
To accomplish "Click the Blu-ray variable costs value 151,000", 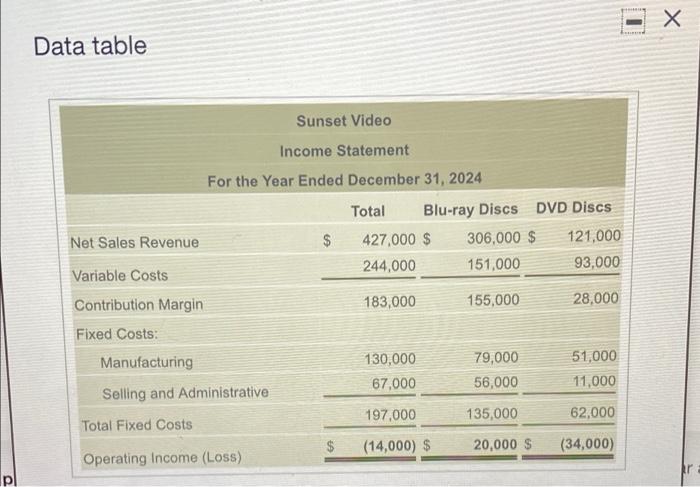I will [493, 264].
